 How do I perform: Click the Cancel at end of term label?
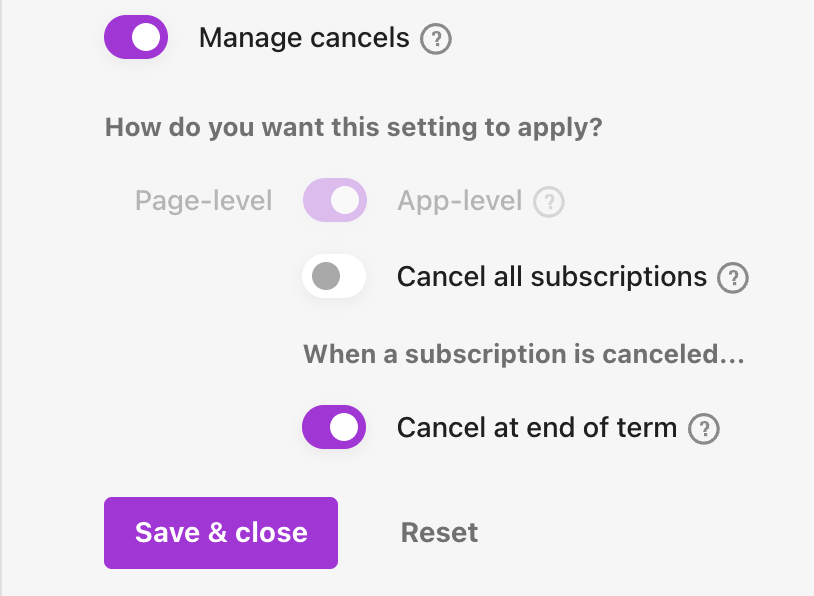pyautogui.click(x=537, y=428)
